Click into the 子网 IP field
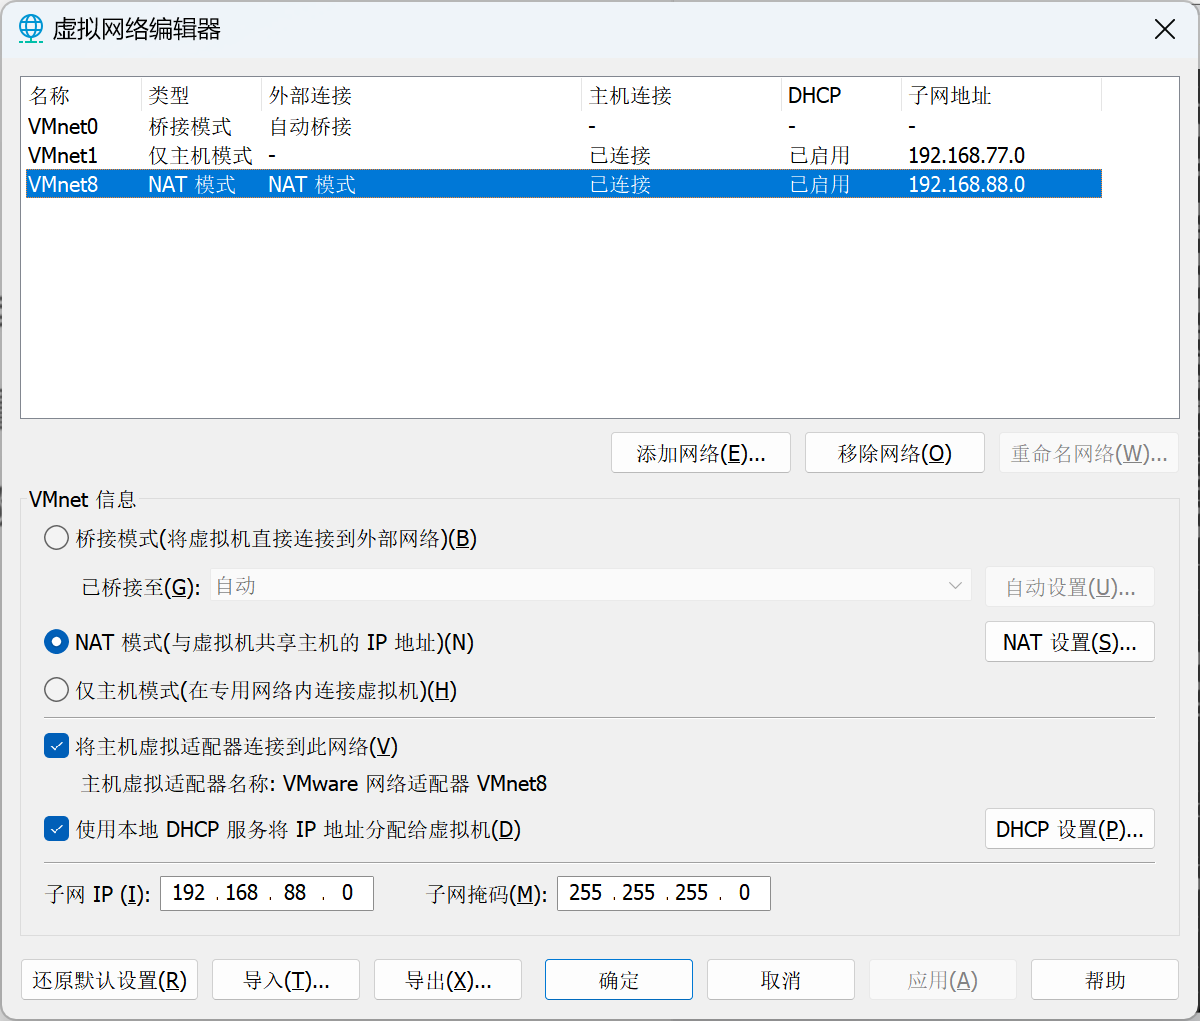This screenshot has width=1200, height=1021. 266,893
